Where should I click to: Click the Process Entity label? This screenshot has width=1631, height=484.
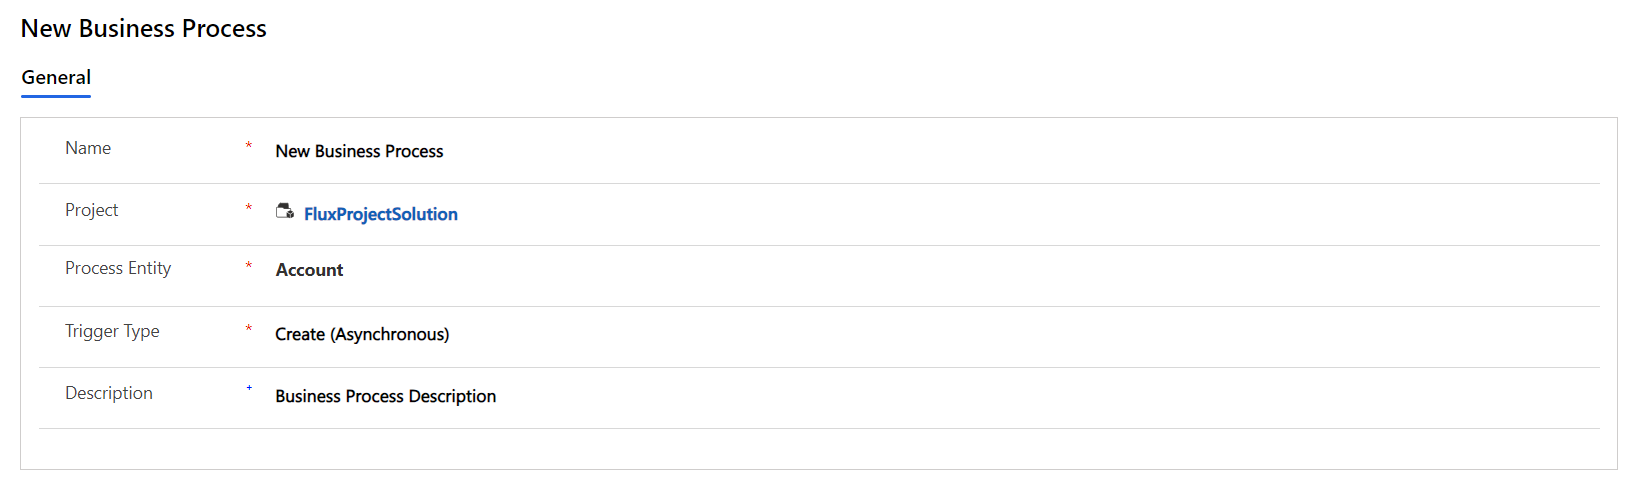(x=118, y=268)
